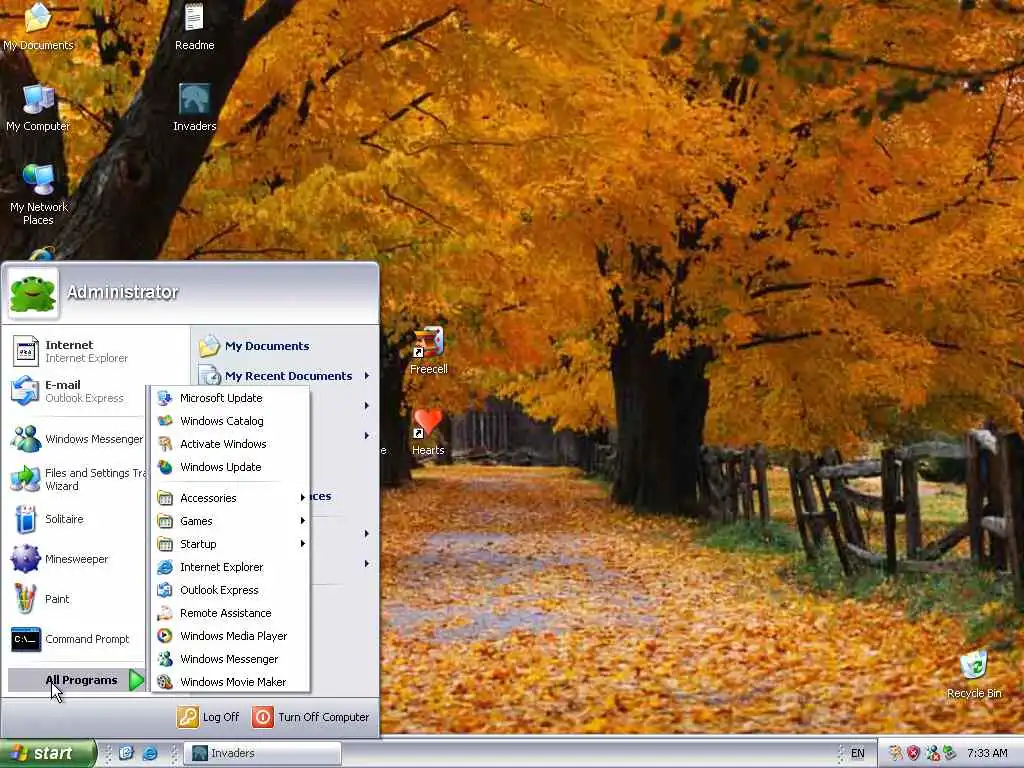Open Internet Explorer in All Programs list

click(x=231, y=567)
